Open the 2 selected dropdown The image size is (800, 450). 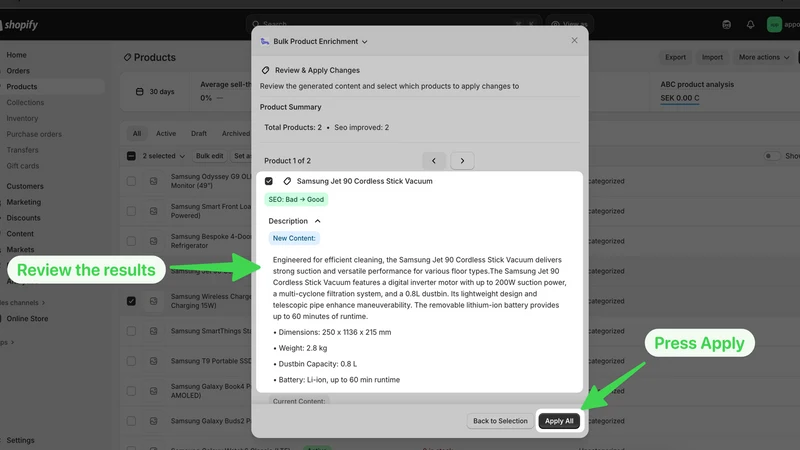point(163,156)
